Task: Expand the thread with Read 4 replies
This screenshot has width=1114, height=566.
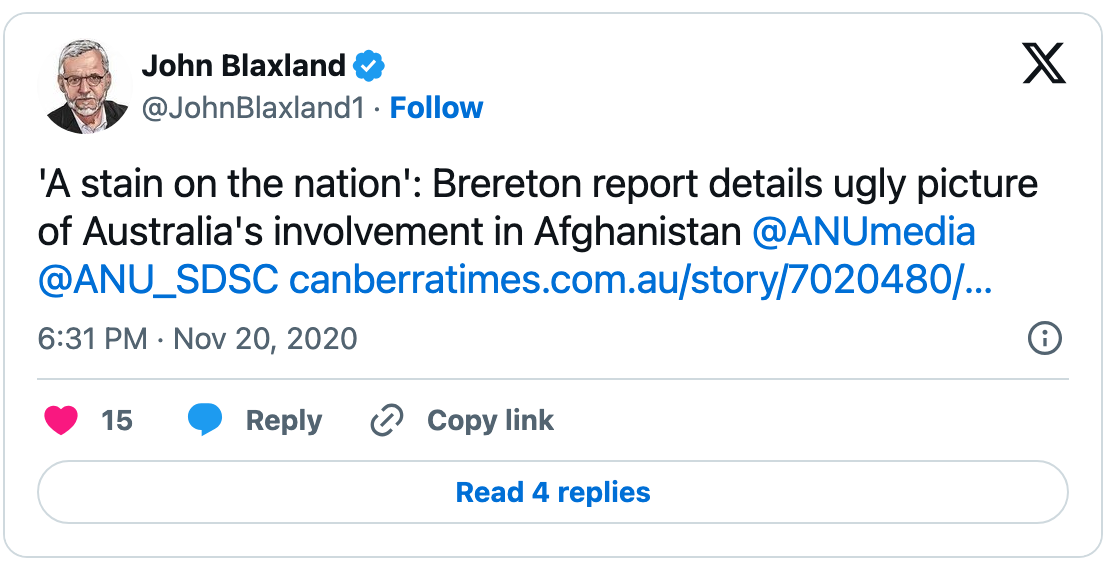Action: (553, 492)
